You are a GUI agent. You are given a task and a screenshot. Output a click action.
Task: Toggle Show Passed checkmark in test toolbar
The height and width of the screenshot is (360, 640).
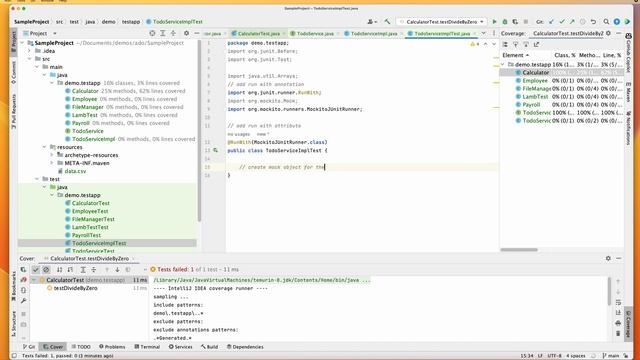36,270
